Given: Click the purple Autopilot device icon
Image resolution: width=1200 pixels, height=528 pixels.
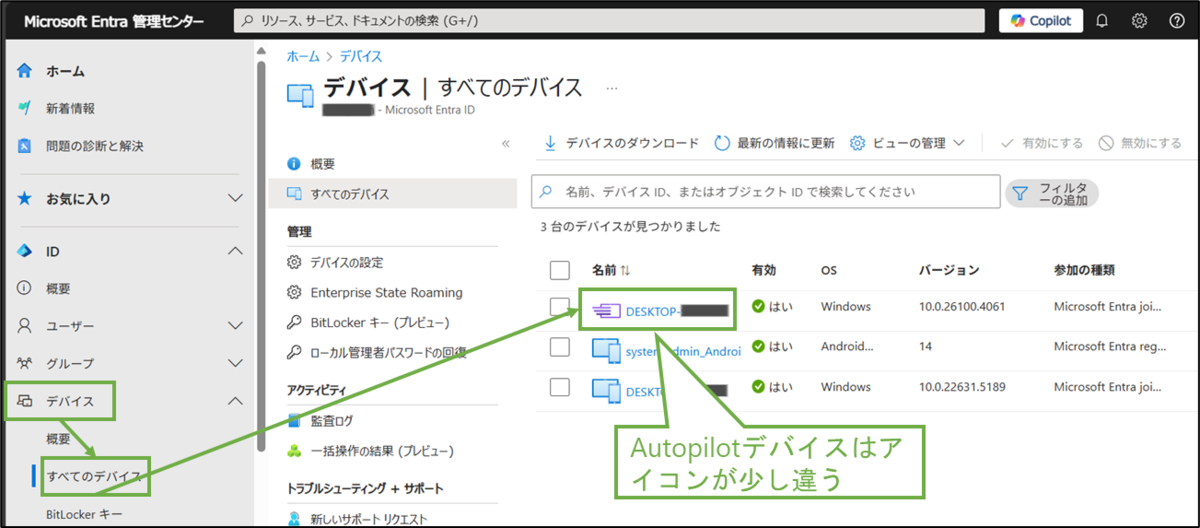Looking at the screenshot, I should [606, 310].
